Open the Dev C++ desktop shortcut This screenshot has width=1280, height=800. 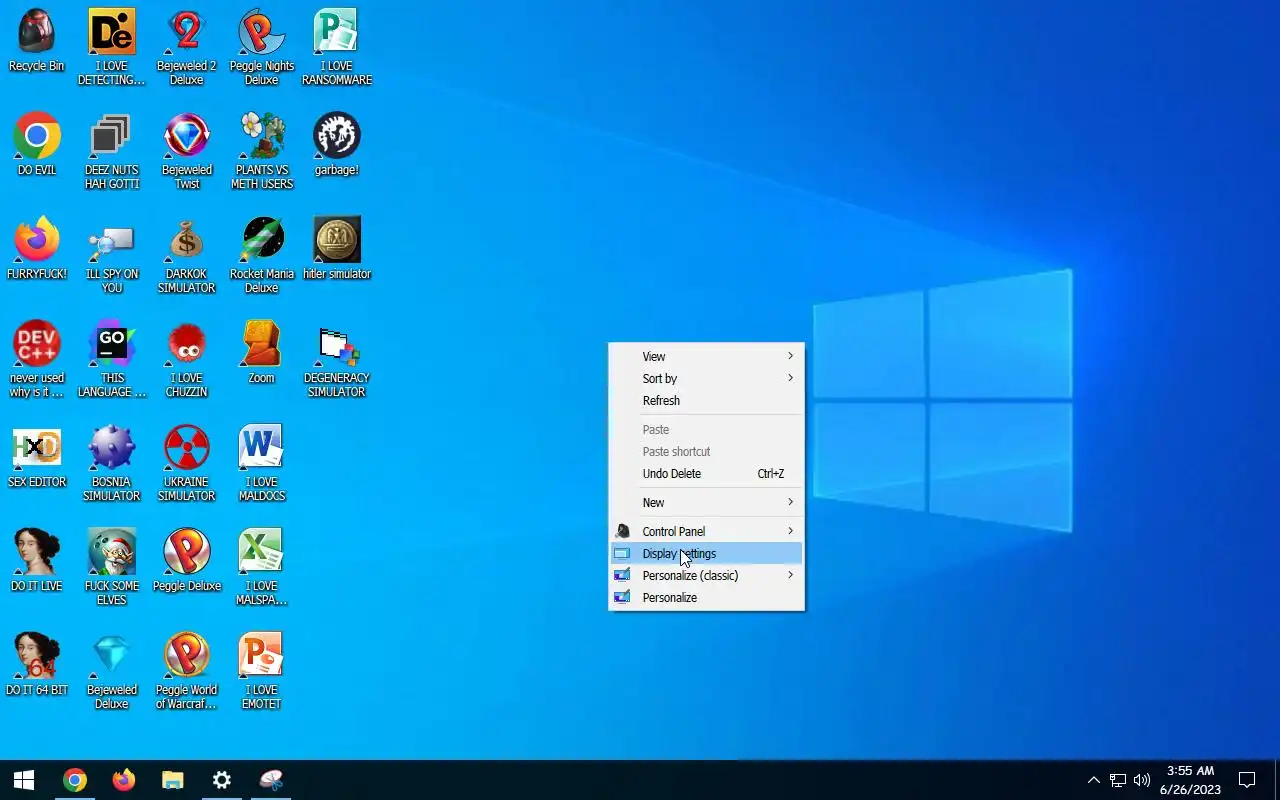[x=37, y=359]
